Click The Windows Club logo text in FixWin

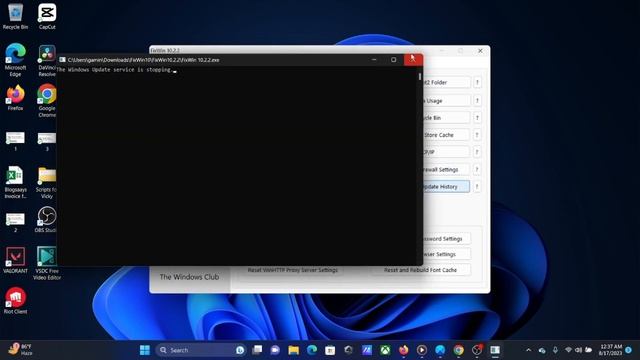189,277
